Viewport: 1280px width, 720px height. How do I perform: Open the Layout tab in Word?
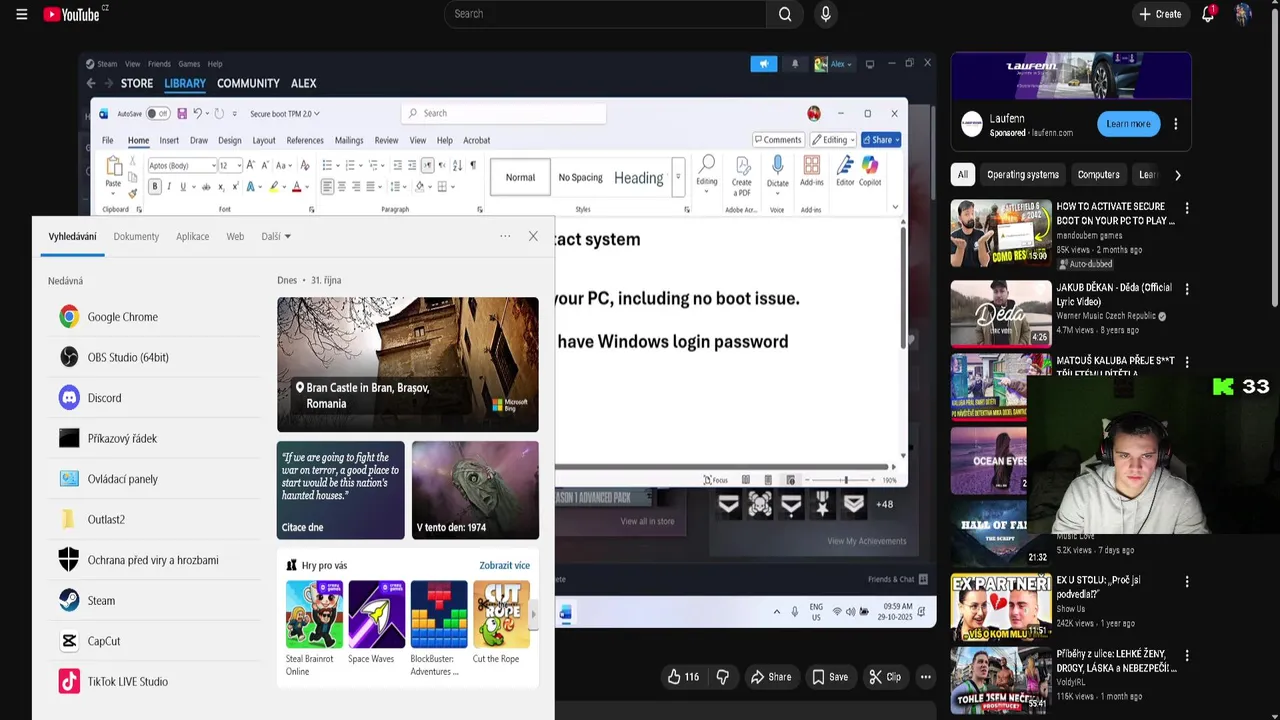(263, 140)
